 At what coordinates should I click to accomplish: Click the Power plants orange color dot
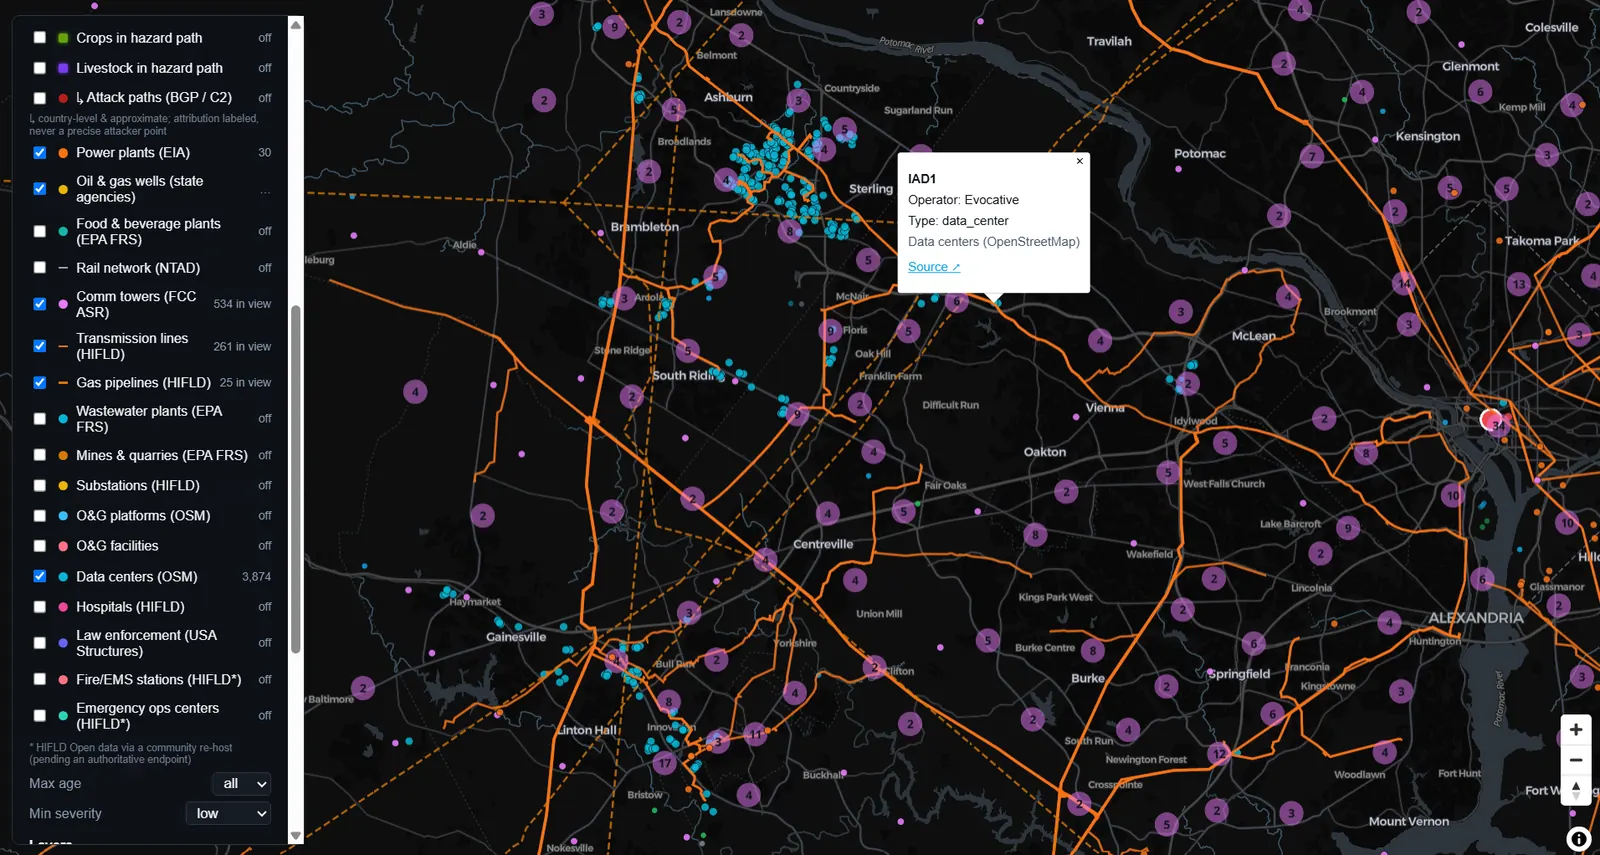click(x=63, y=153)
